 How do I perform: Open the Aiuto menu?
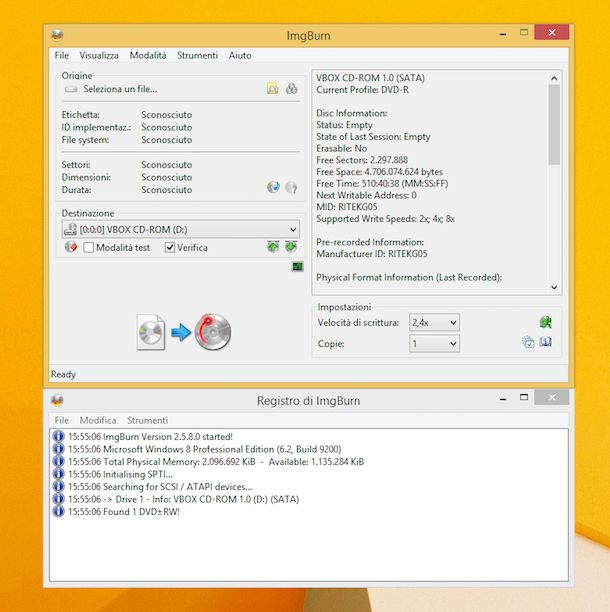coord(240,55)
